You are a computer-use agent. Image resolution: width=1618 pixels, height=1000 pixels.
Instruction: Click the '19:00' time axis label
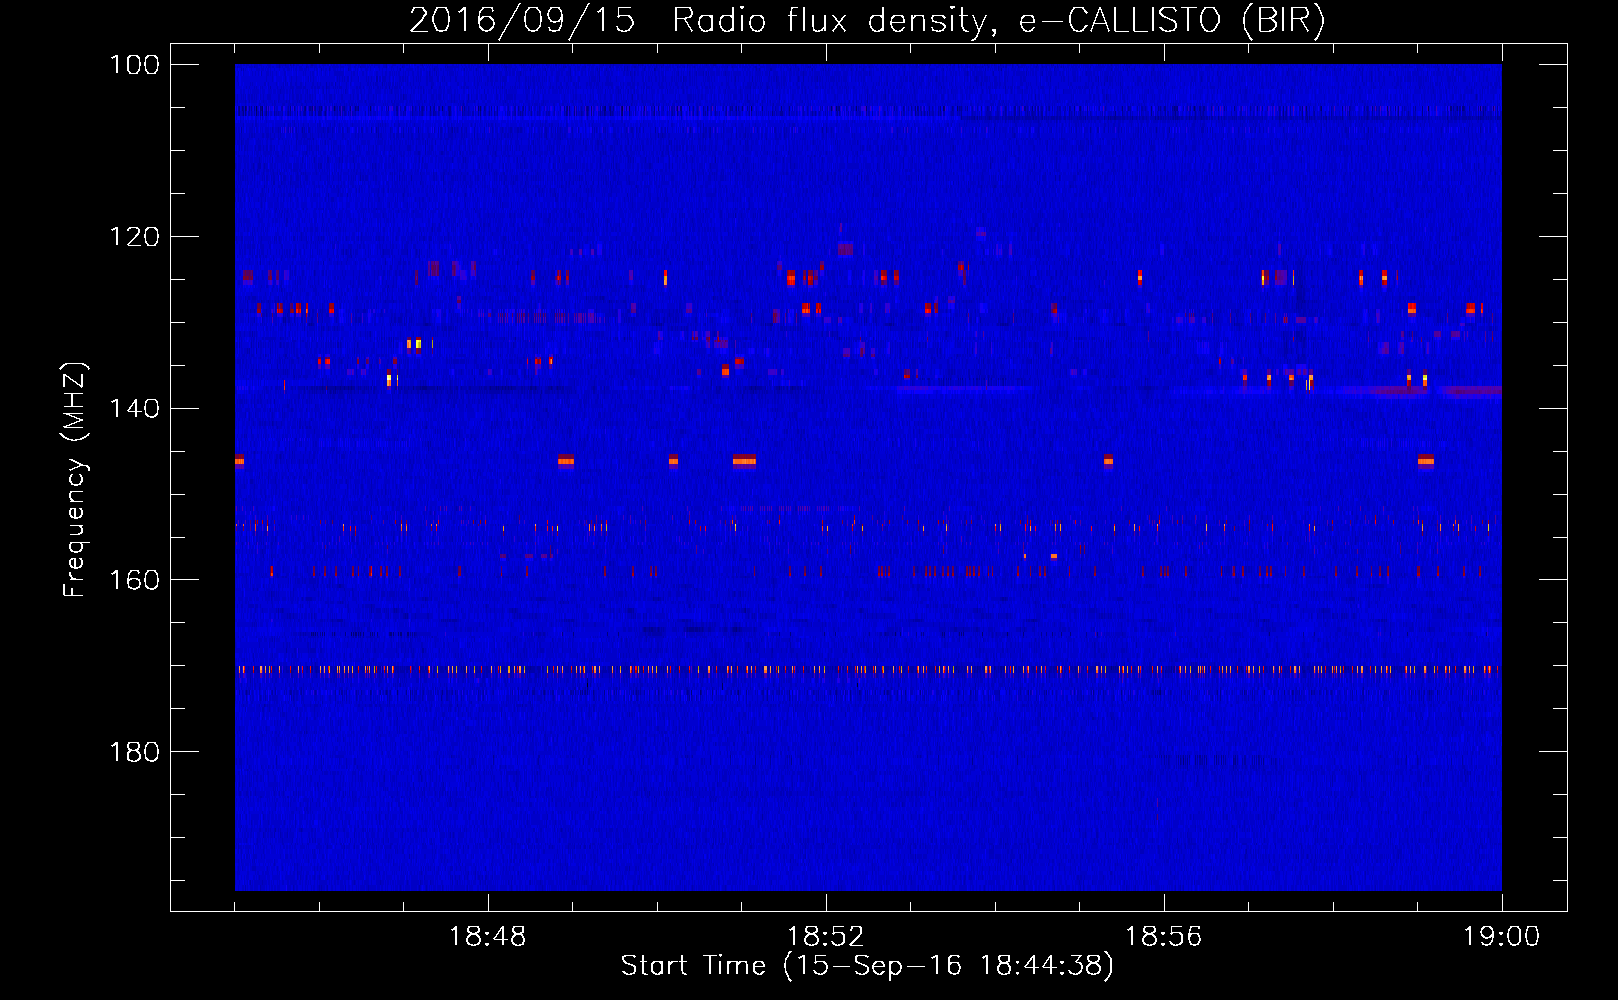1502,936
